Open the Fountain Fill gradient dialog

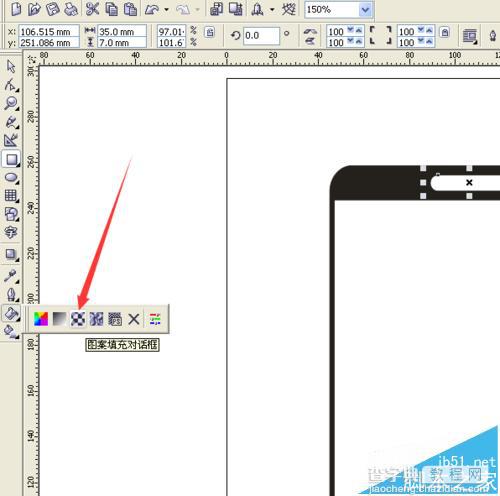coord(59,319)
